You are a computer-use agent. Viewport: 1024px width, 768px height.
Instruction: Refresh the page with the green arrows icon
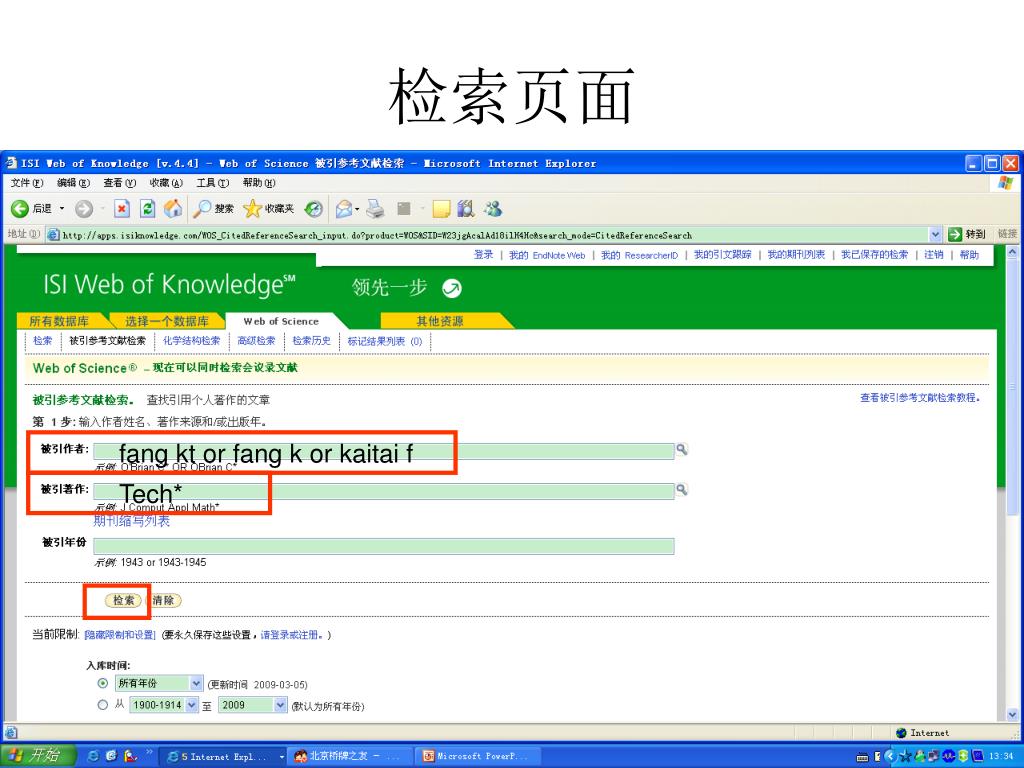coord(148,209)
